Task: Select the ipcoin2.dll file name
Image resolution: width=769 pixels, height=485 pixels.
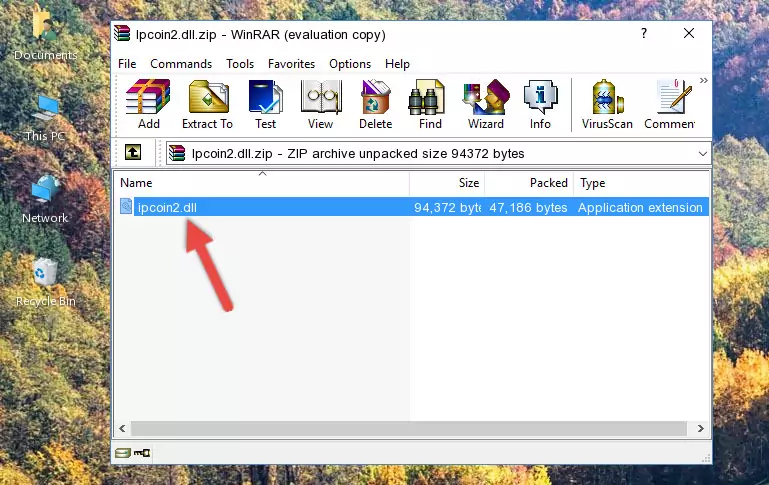Action: tap(167, 207)
